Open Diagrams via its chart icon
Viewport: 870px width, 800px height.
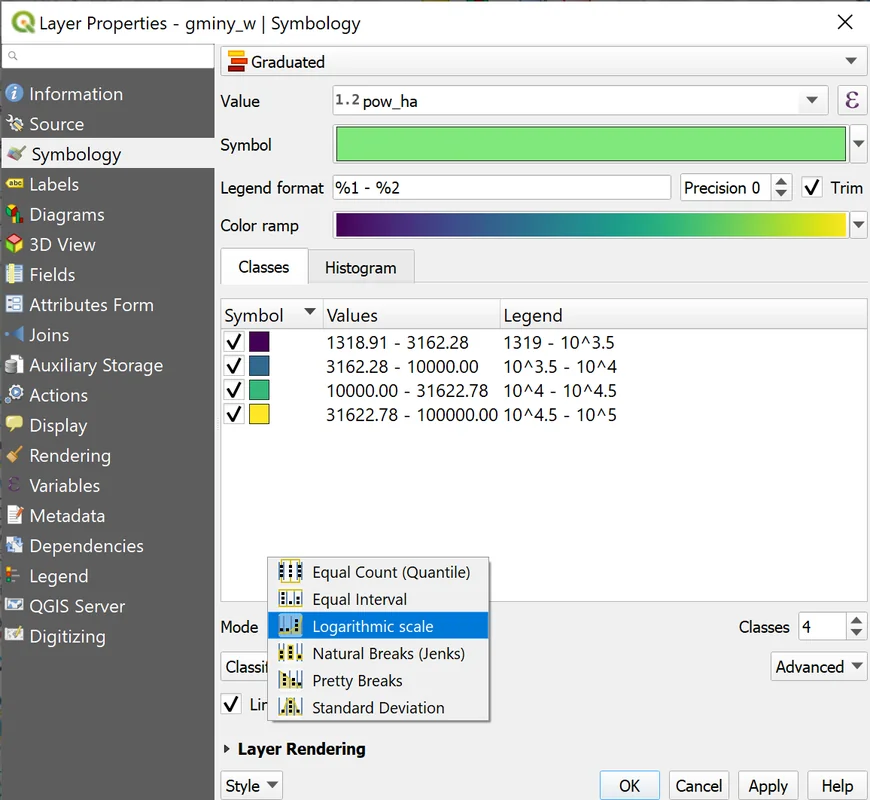click(14, 214)
